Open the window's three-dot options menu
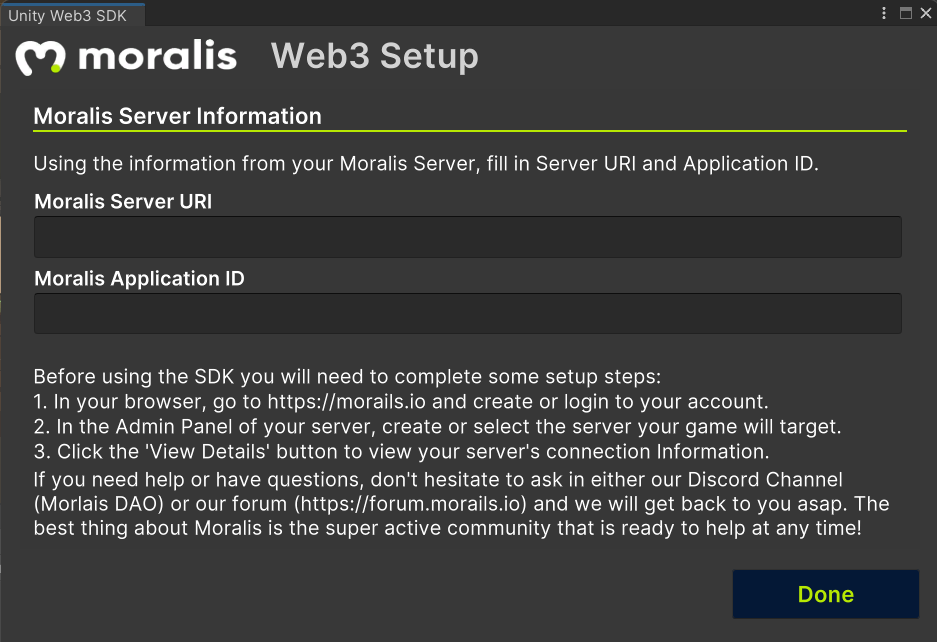Image resolution: width=937 pixels, height=642 pixels. [x=884, y=13]
